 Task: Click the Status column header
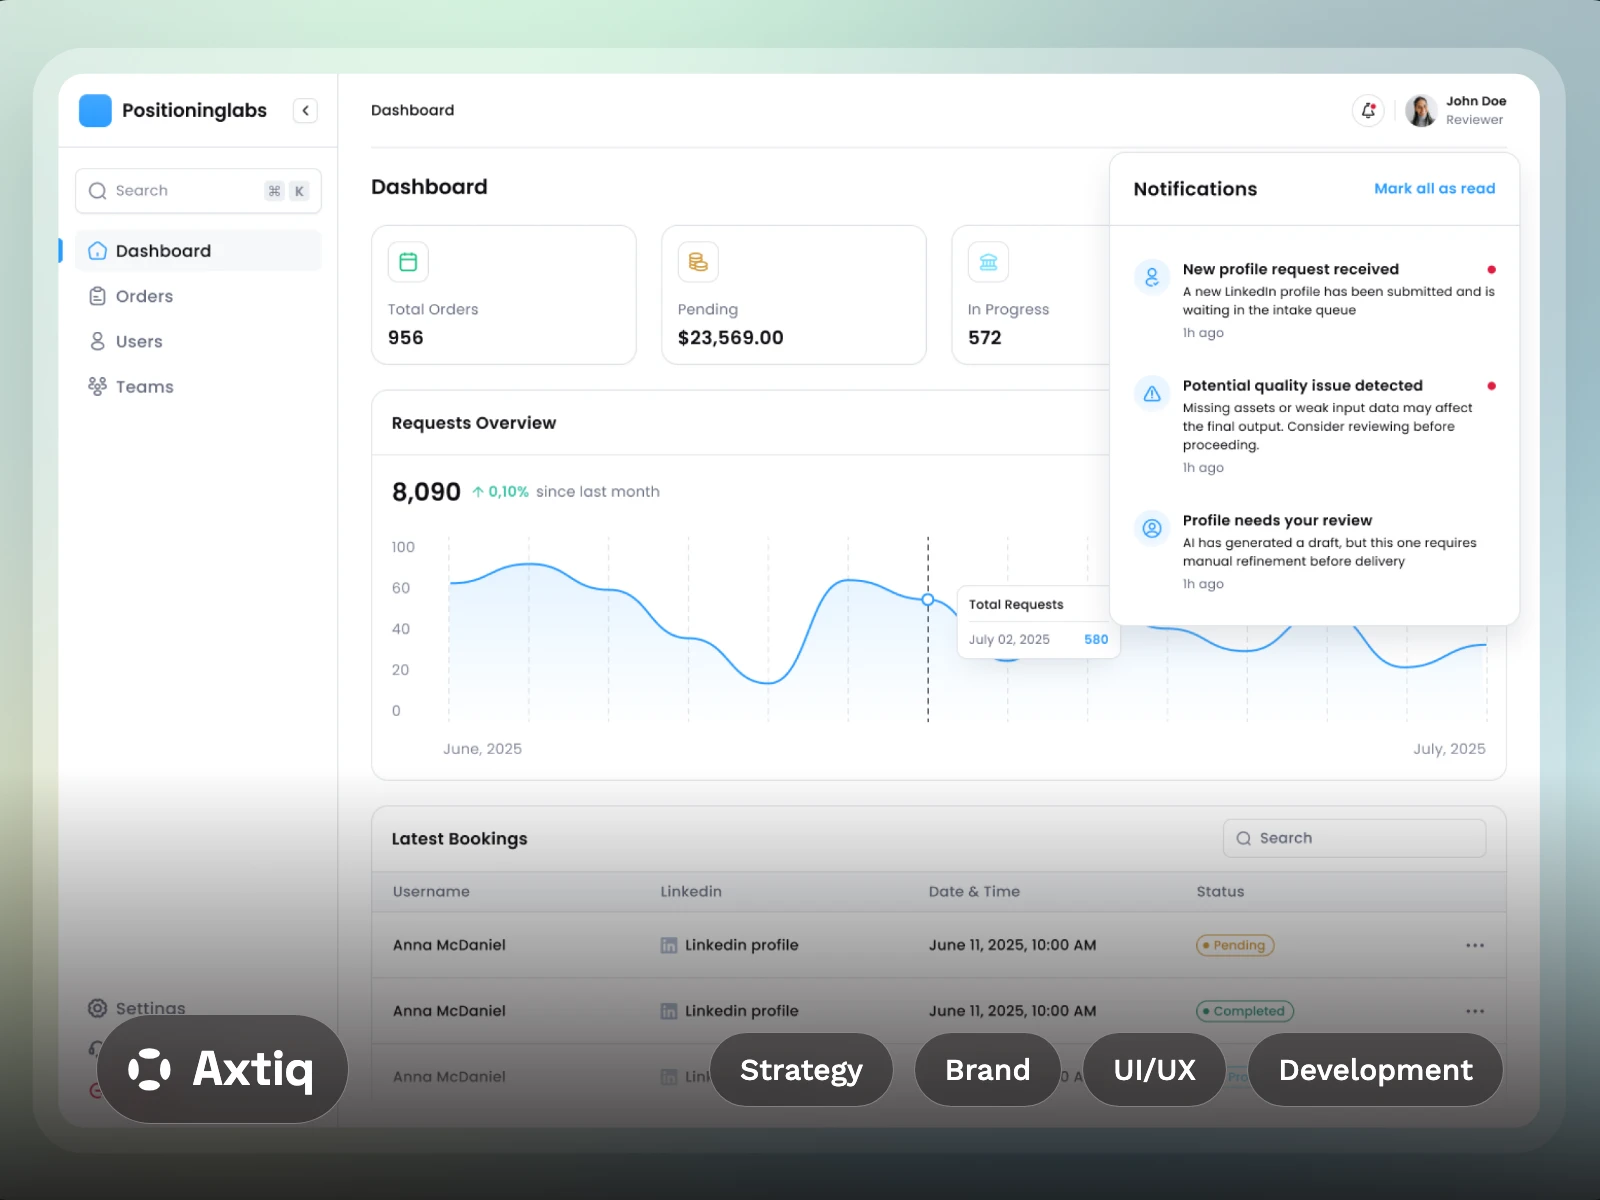click(1220, 891)
